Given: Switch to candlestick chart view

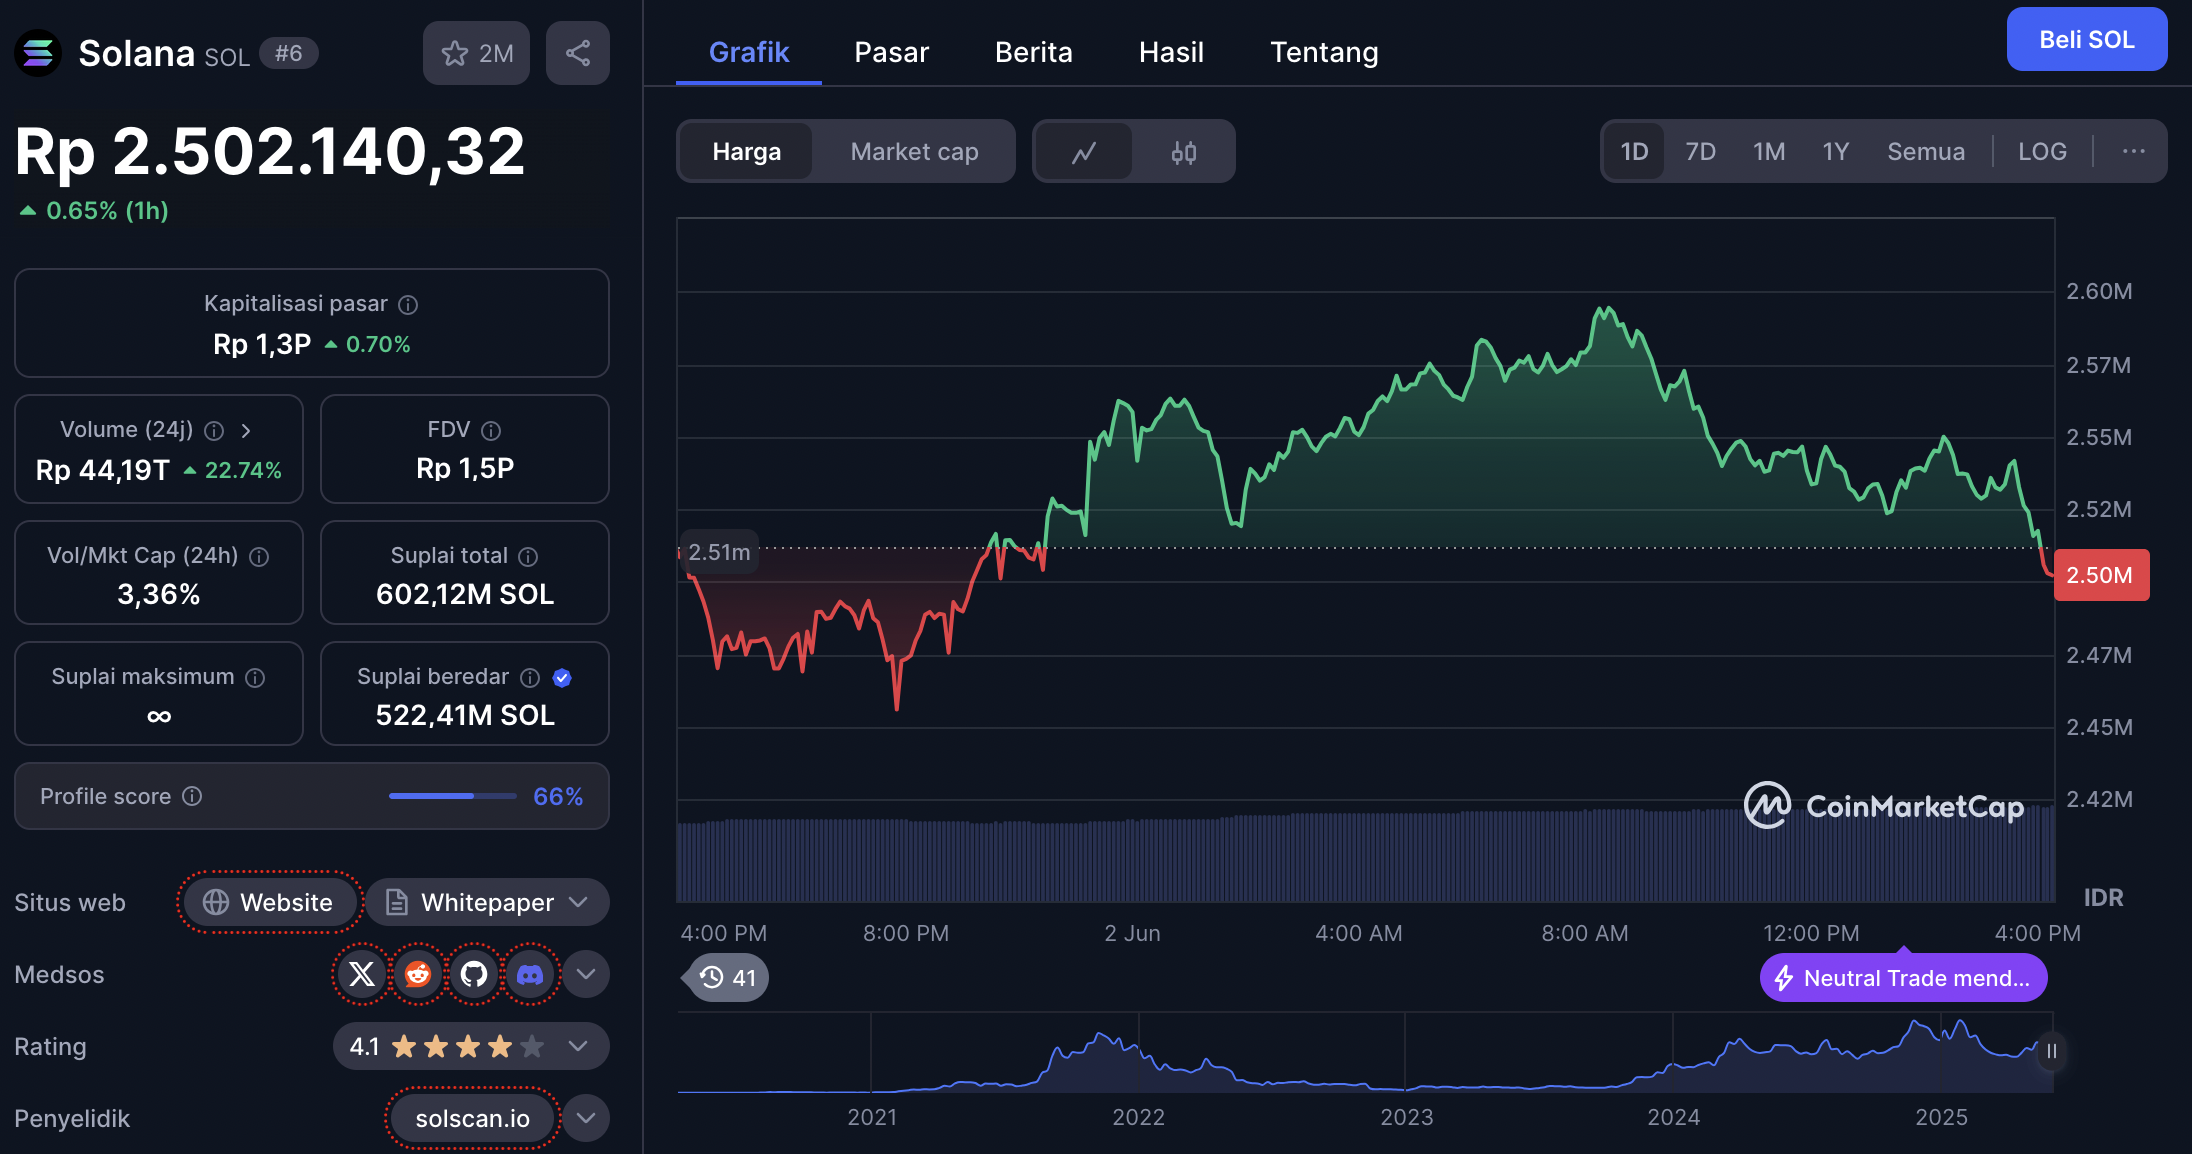Looking at the screenshot, I should tap(1184, 152).
